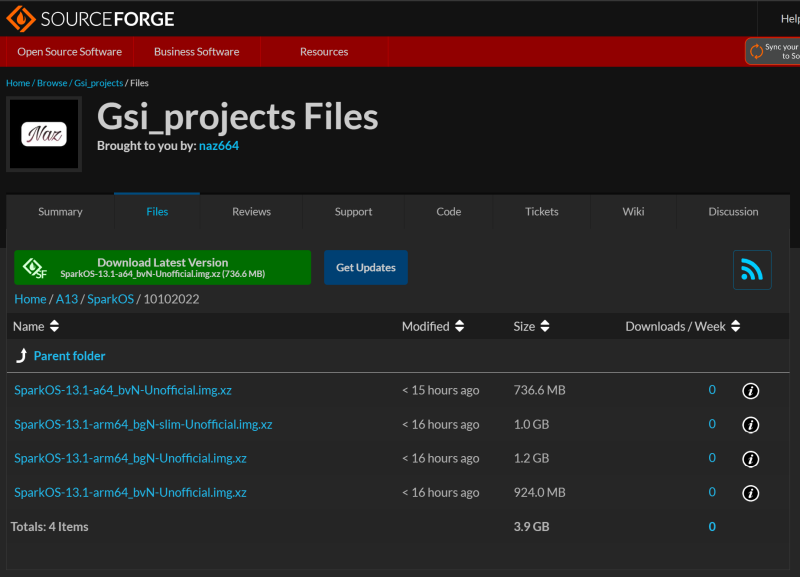Select the Files tab

[x=157, y=211]
